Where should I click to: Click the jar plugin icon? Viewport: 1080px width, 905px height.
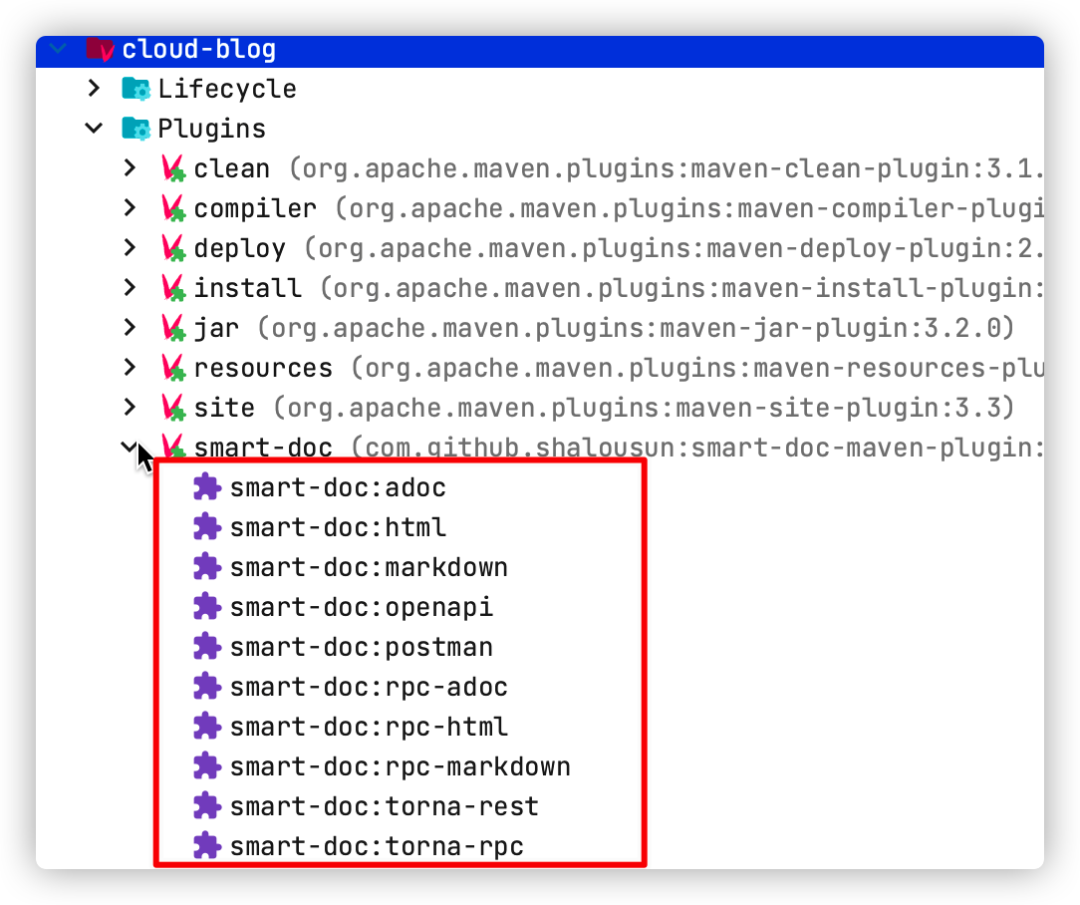coord(174,329)
